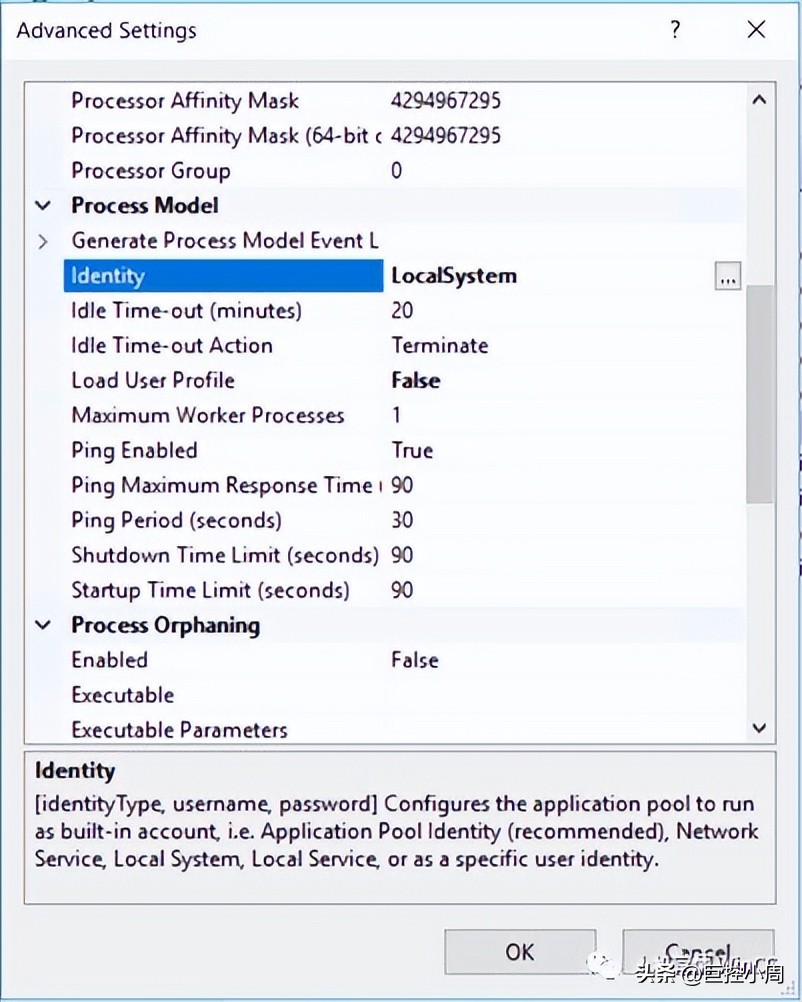802x1002 pixels.
Task: Select Process Orphaning Enabled False value
Action: pyautogui.click(x=415, y=660)
